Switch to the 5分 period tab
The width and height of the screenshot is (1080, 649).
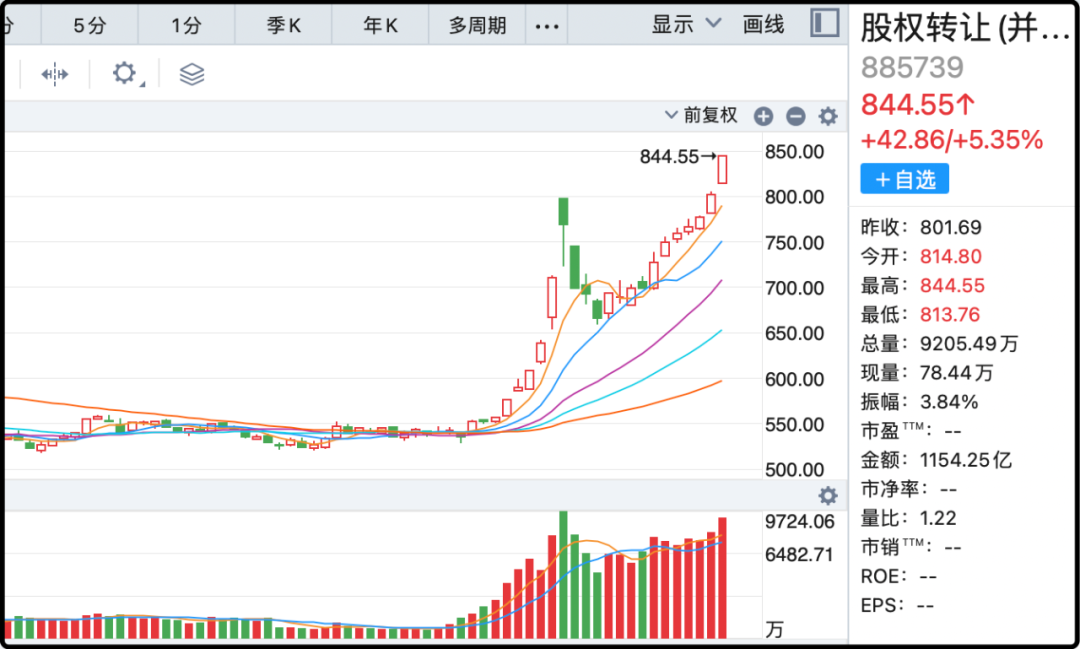(89, 26)
